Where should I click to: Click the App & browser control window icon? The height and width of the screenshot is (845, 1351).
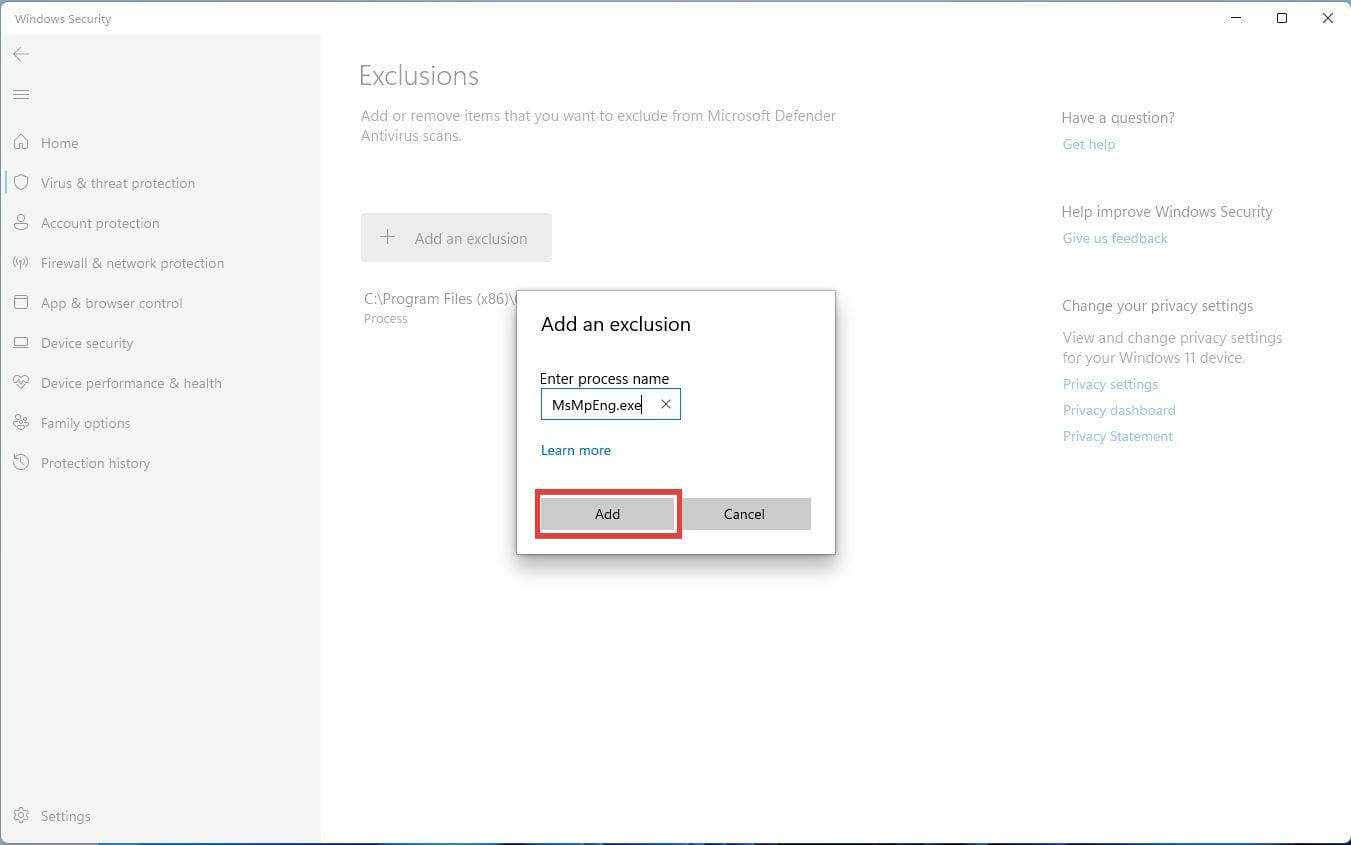pos(21,303)
